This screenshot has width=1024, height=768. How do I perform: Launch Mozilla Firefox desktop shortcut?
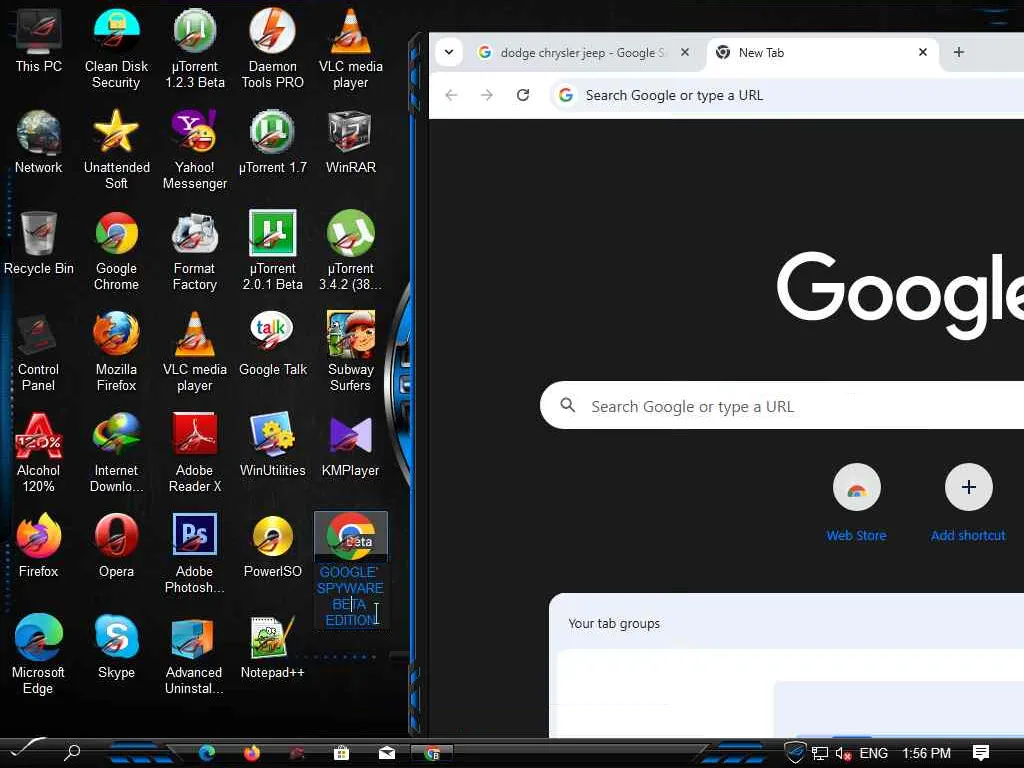pos(116,351)
